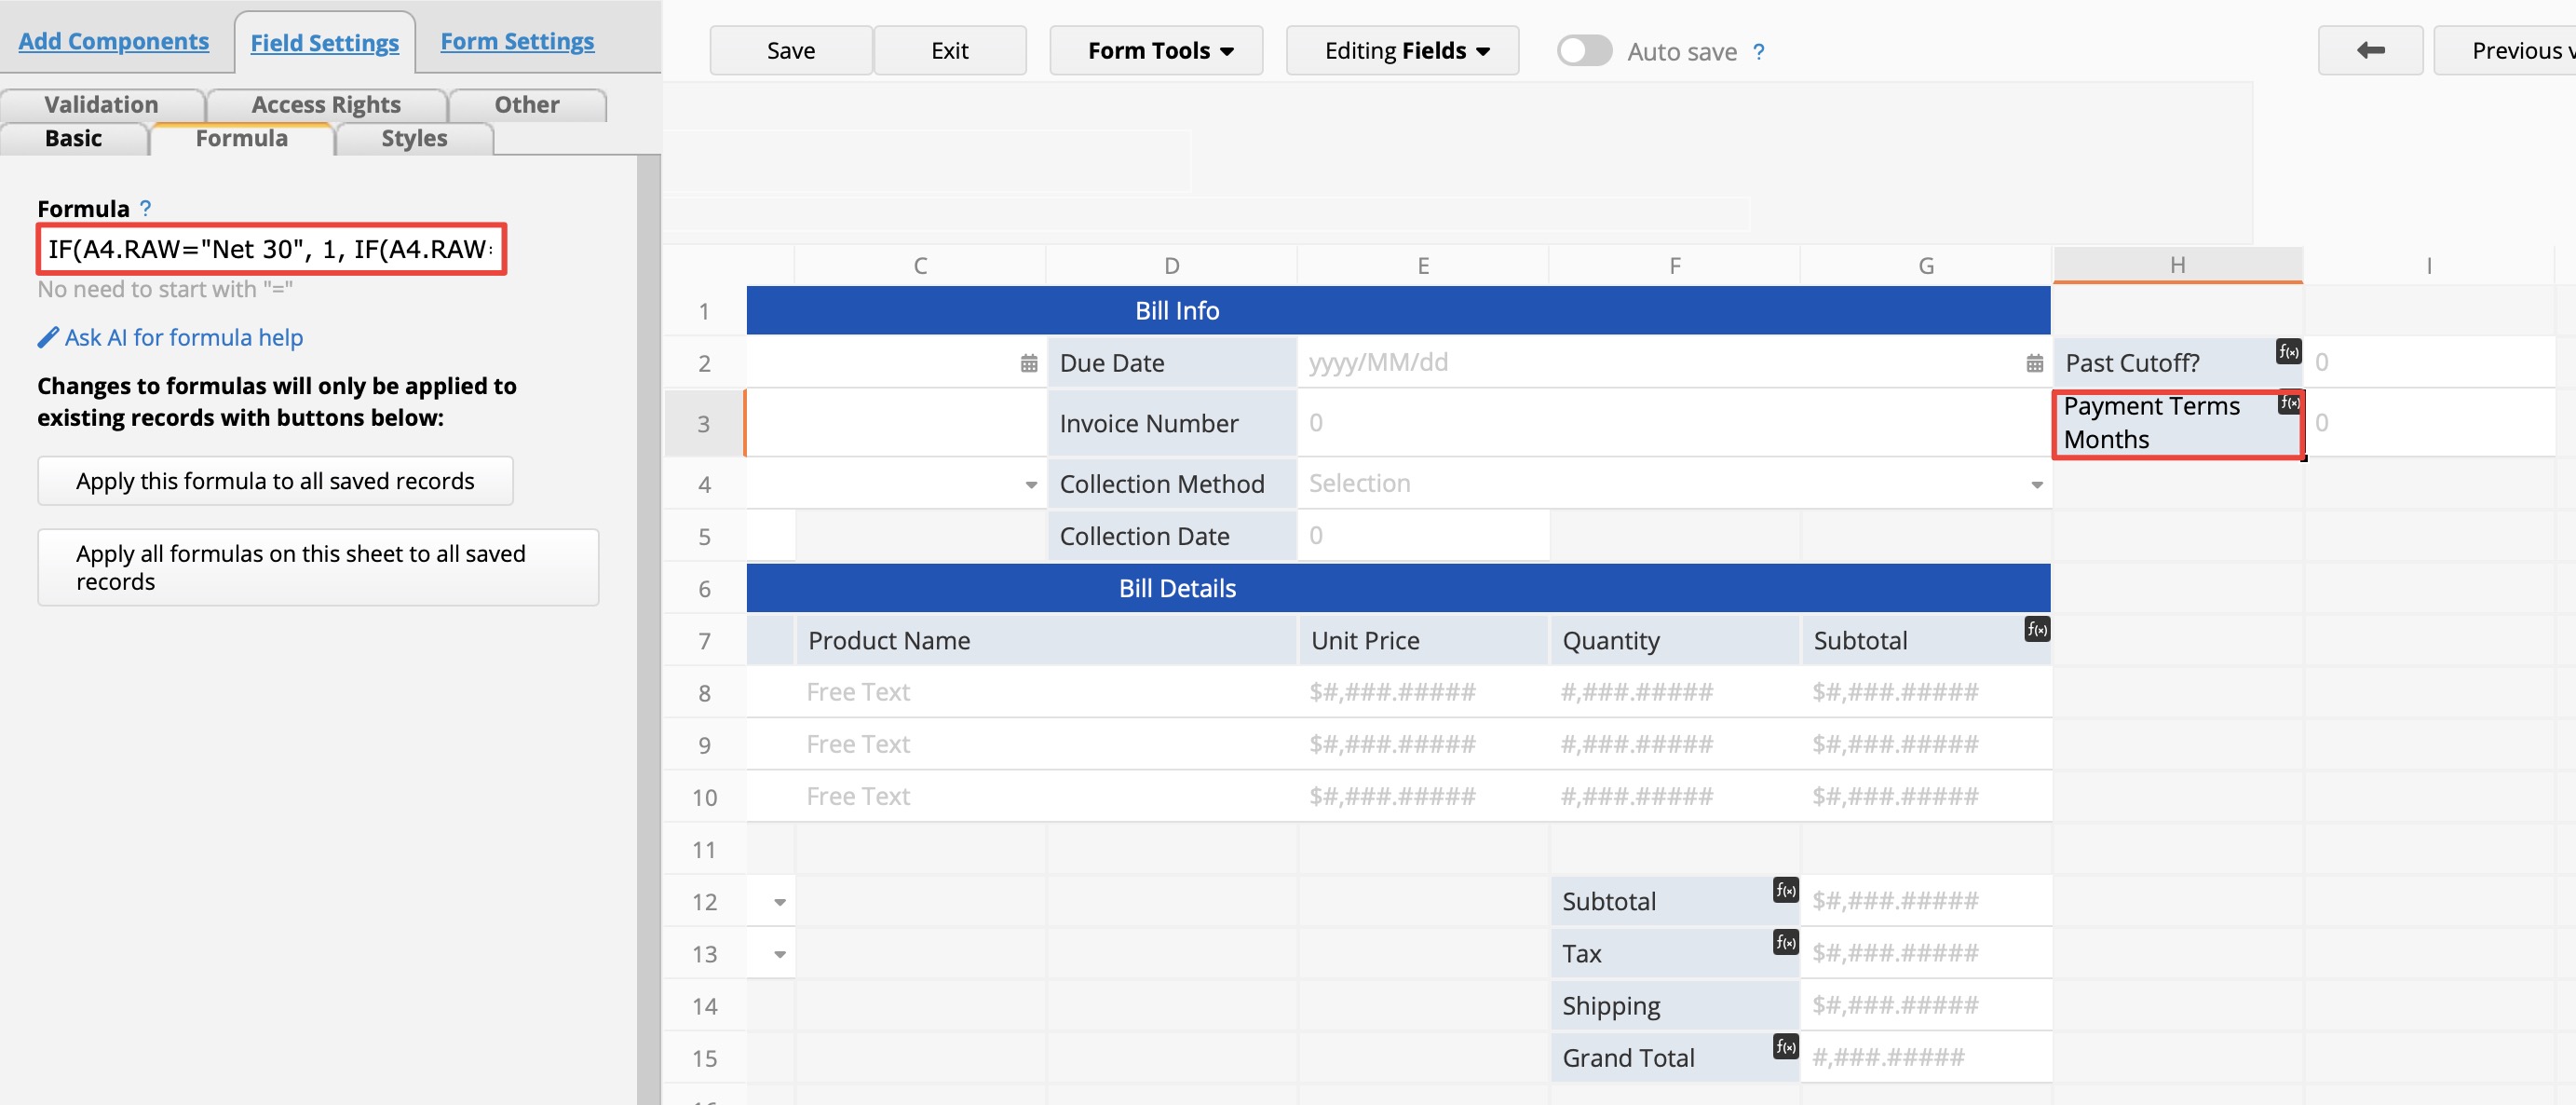Image resolution: width=2576 pixels, height=1105 pixels.
Task: Open the Form Tools dropdown menu
Action: (x=1155, y=51)
